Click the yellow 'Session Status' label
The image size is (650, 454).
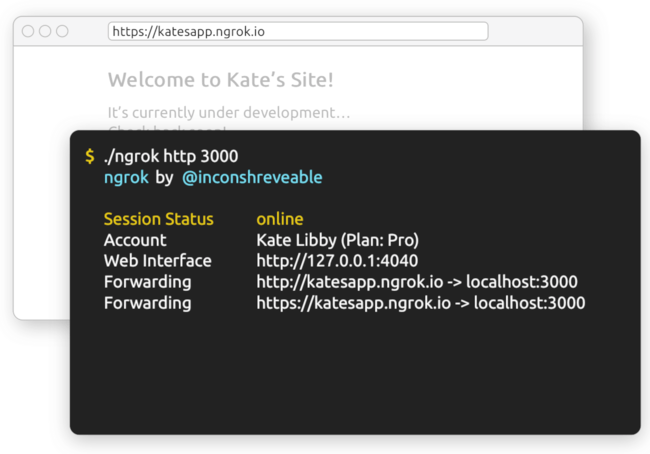(x=158, y=219)
